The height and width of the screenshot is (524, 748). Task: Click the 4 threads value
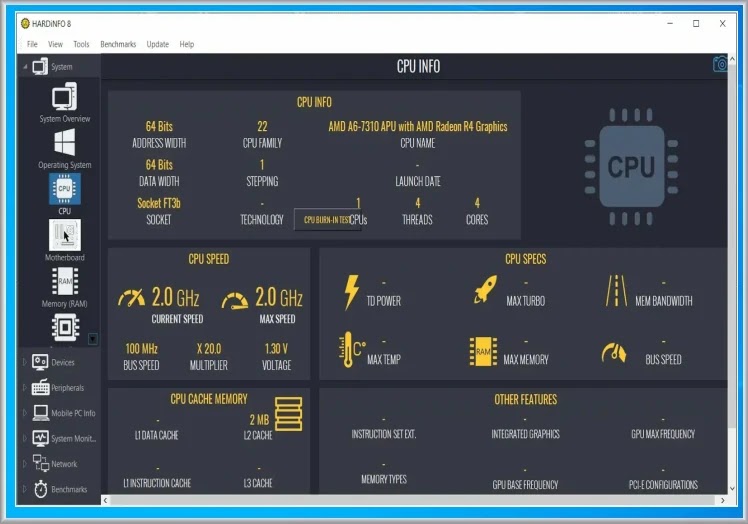(x=417, y=203)
